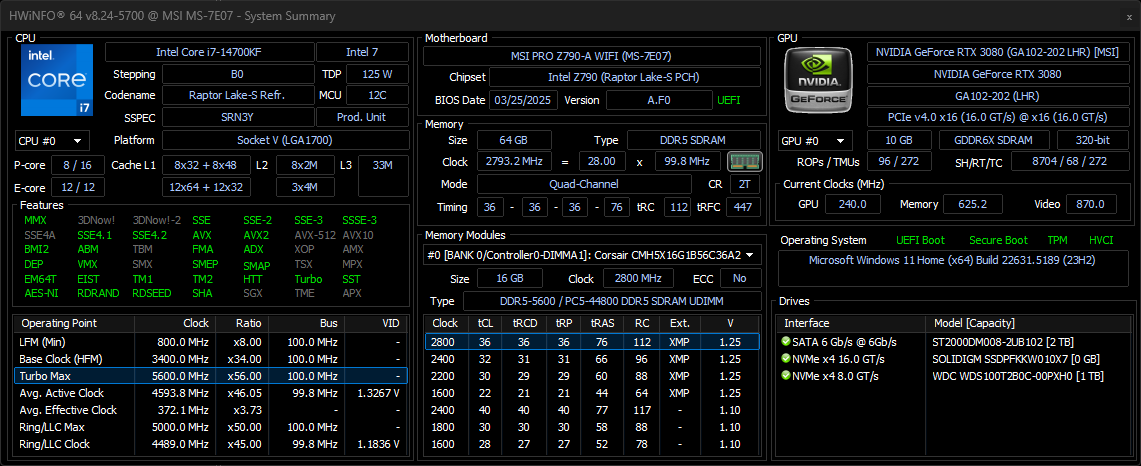Click green status icon beside SATA 6 Gb/s

coord(785,341)
